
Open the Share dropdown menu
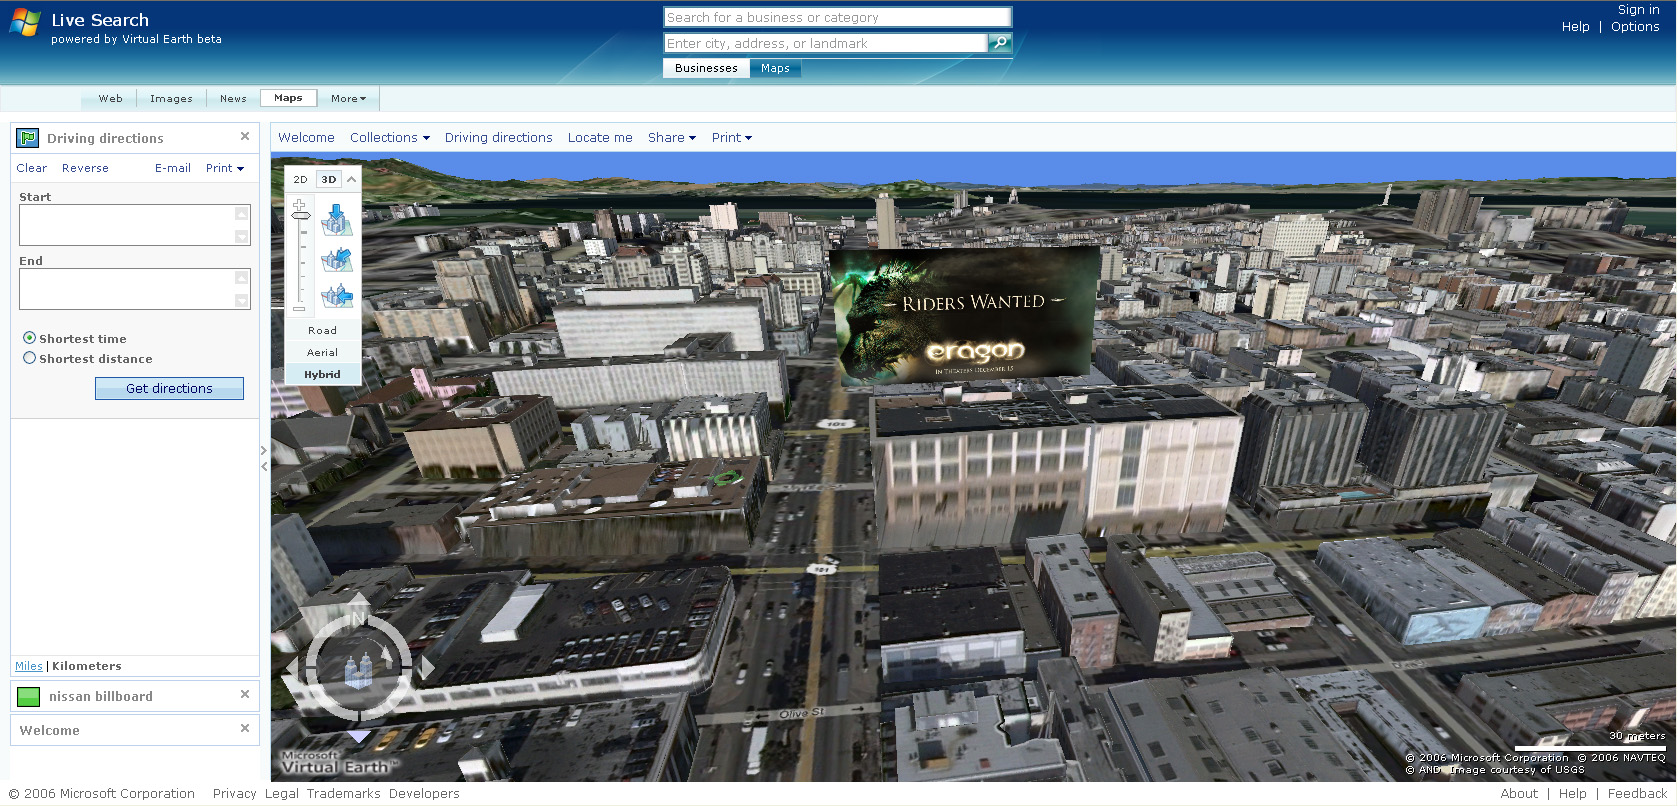pyautogui.click(x=671, y=137)
